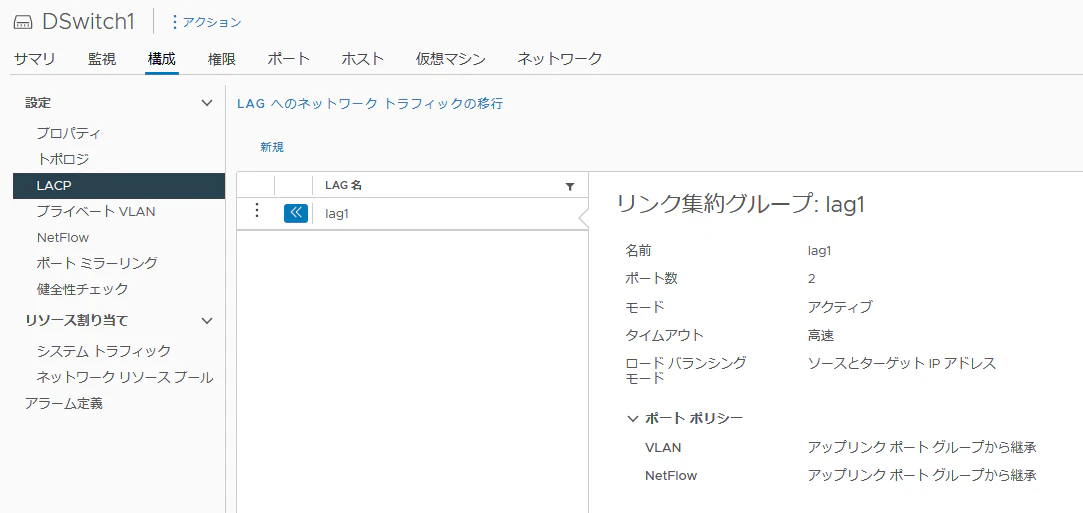Click the three-dot menu for lag1 row
The image size is (1083, 513).
tap(257, 211)
